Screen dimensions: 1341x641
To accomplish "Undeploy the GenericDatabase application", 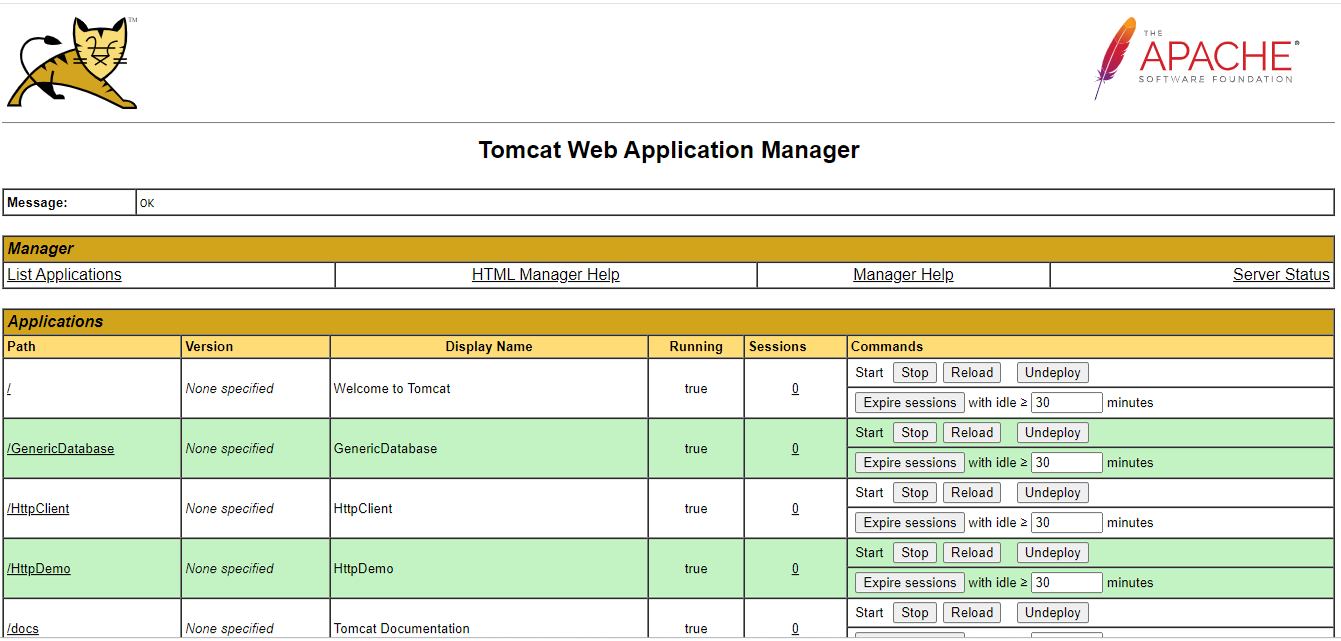I will [1053, 433].
